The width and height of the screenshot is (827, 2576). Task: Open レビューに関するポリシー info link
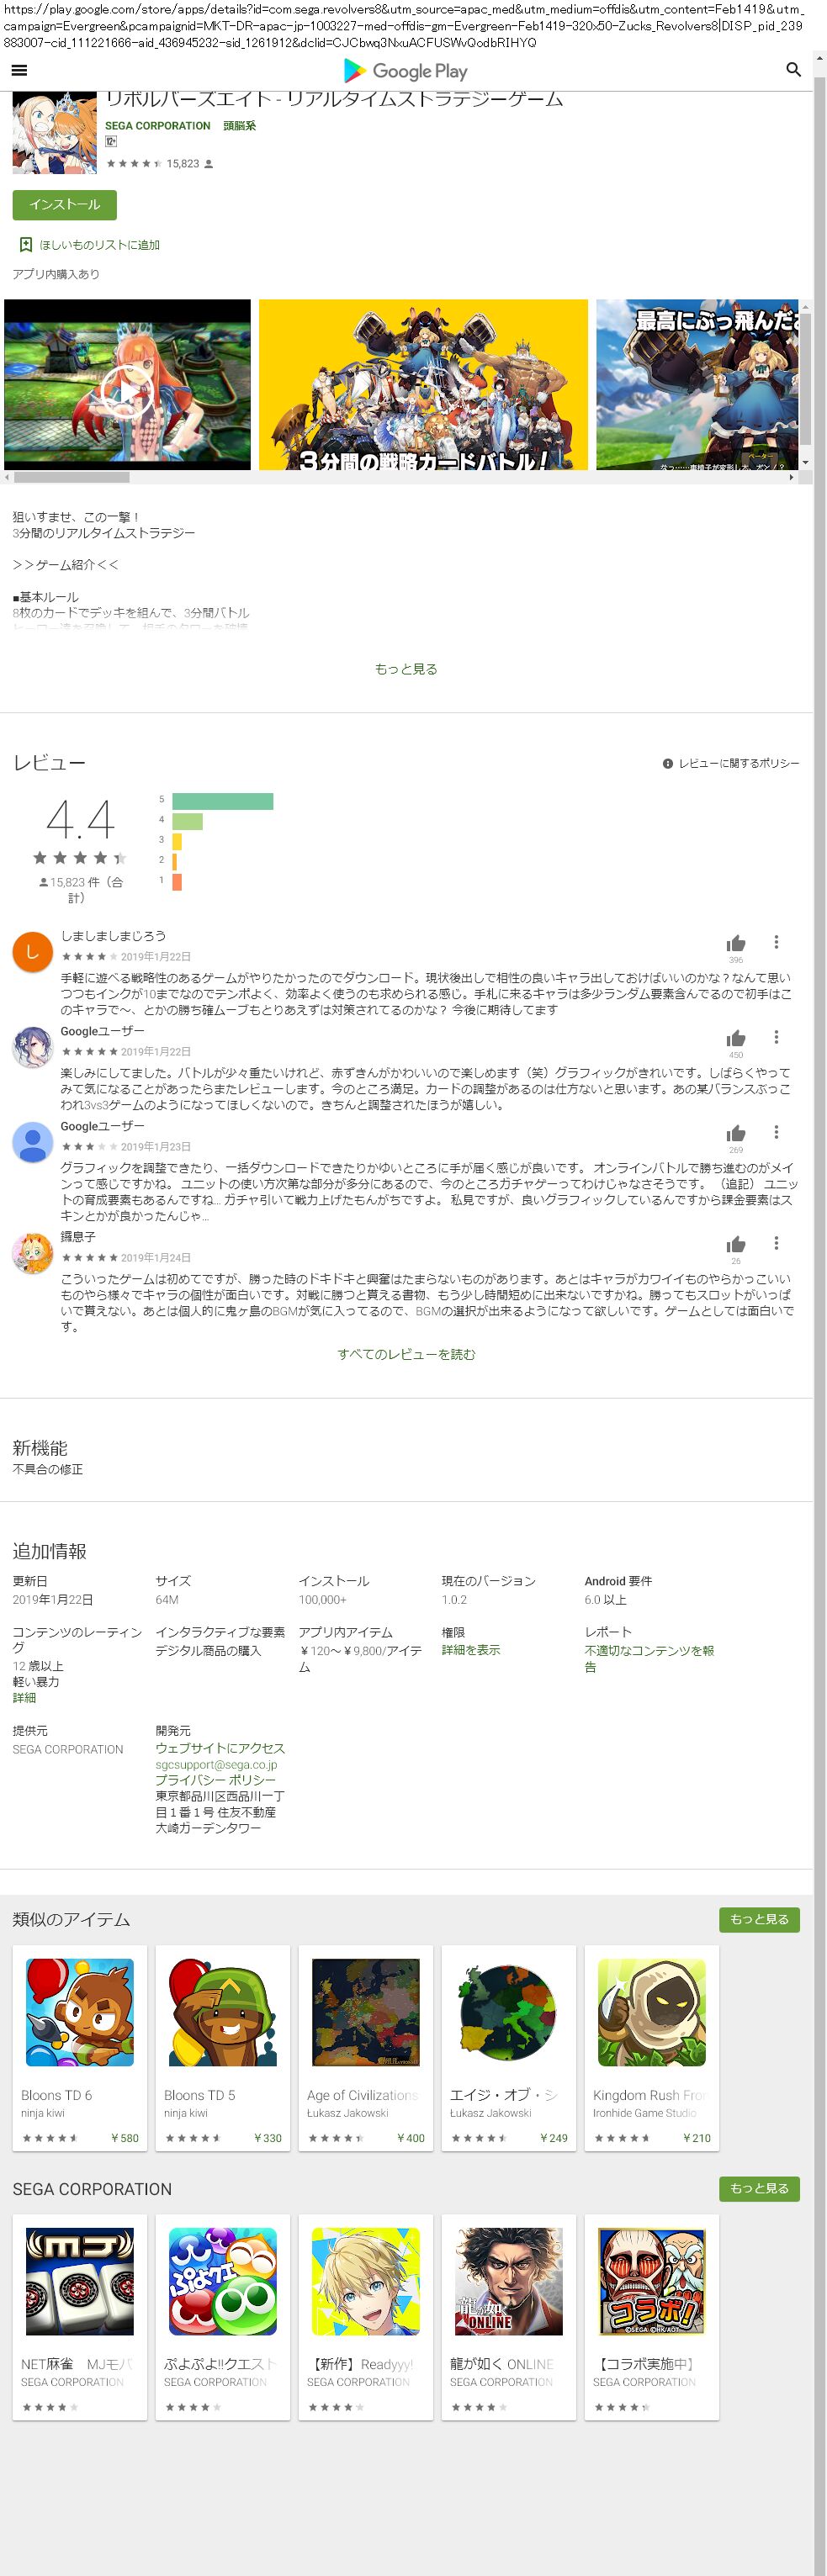click(x=731, y=763)
